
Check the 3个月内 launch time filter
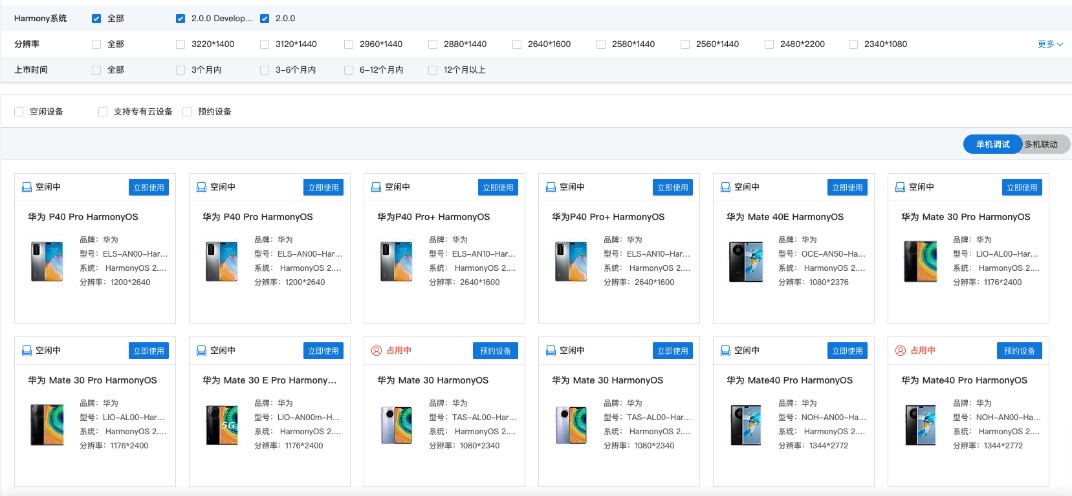tap(180, 70)
